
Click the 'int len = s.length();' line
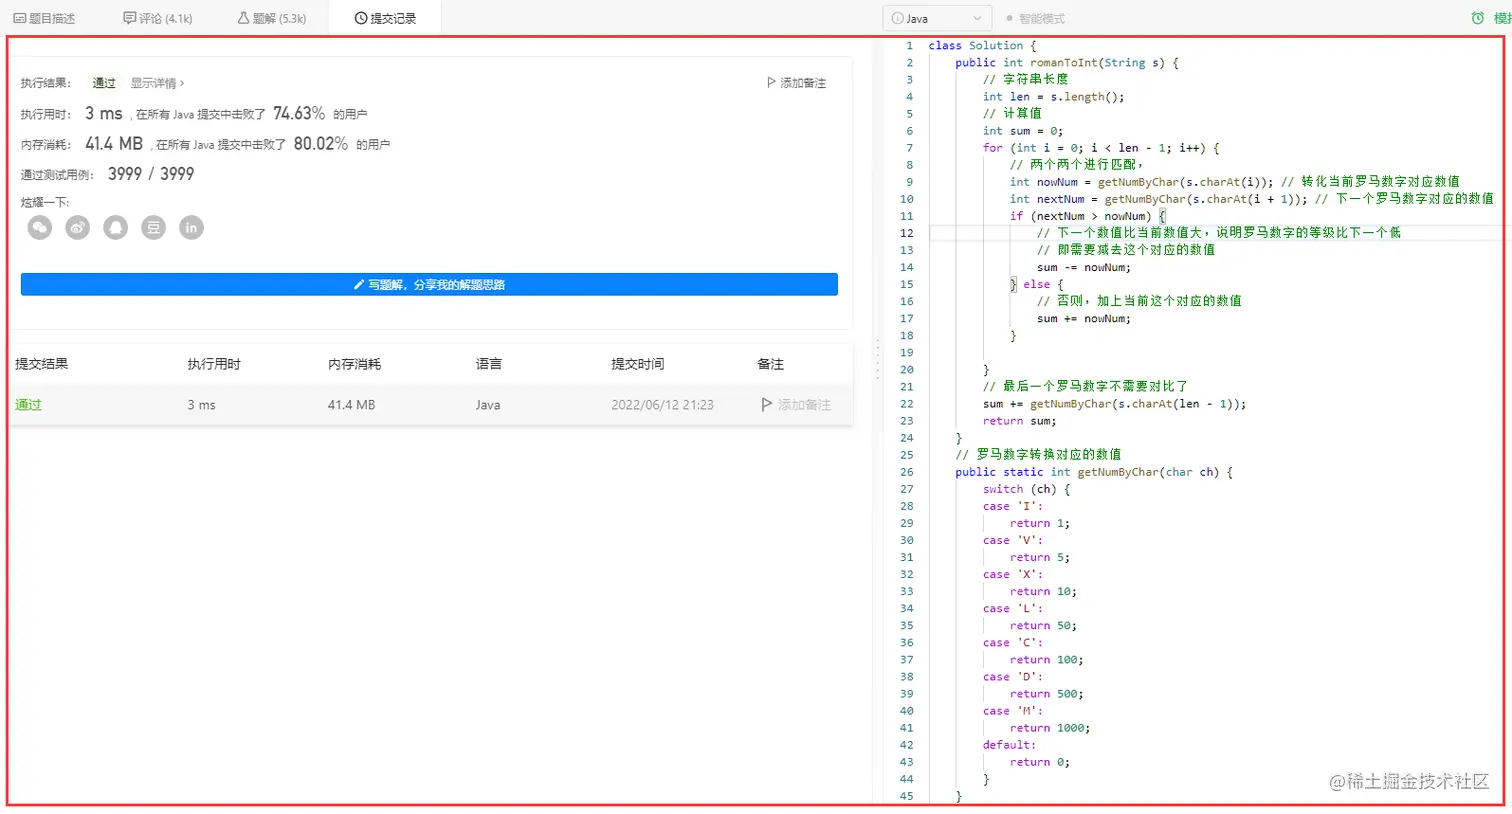(x=1053, y=97)
